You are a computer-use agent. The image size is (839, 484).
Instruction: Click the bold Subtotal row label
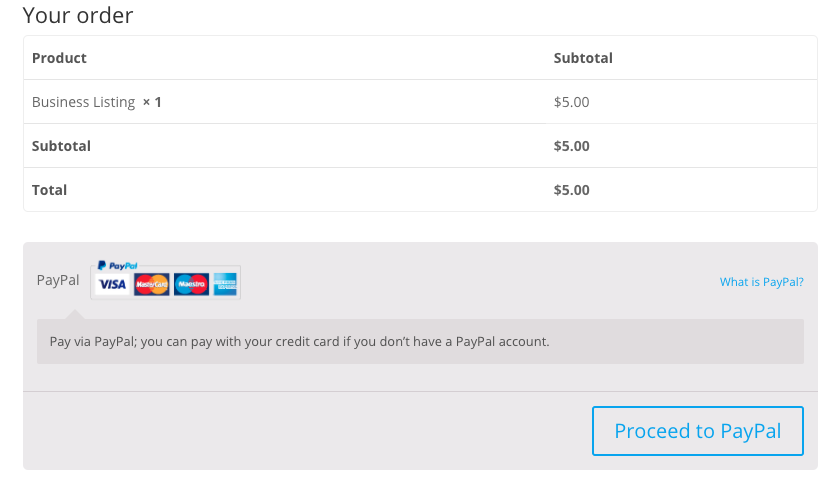[x=62, y=146]
